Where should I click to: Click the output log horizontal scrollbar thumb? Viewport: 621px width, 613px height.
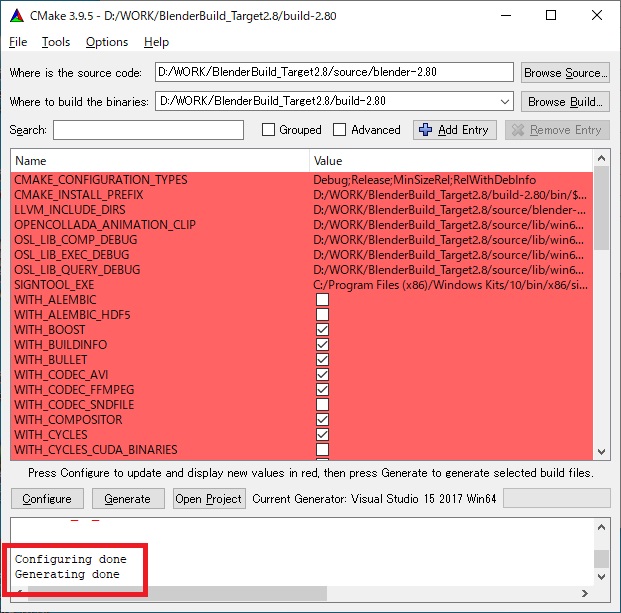(177, 593)
